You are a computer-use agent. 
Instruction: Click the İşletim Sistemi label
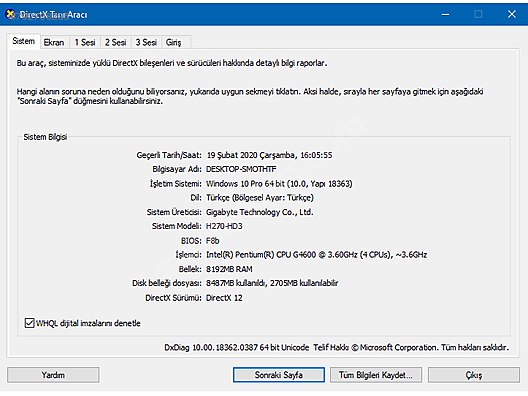click(175, 184)
